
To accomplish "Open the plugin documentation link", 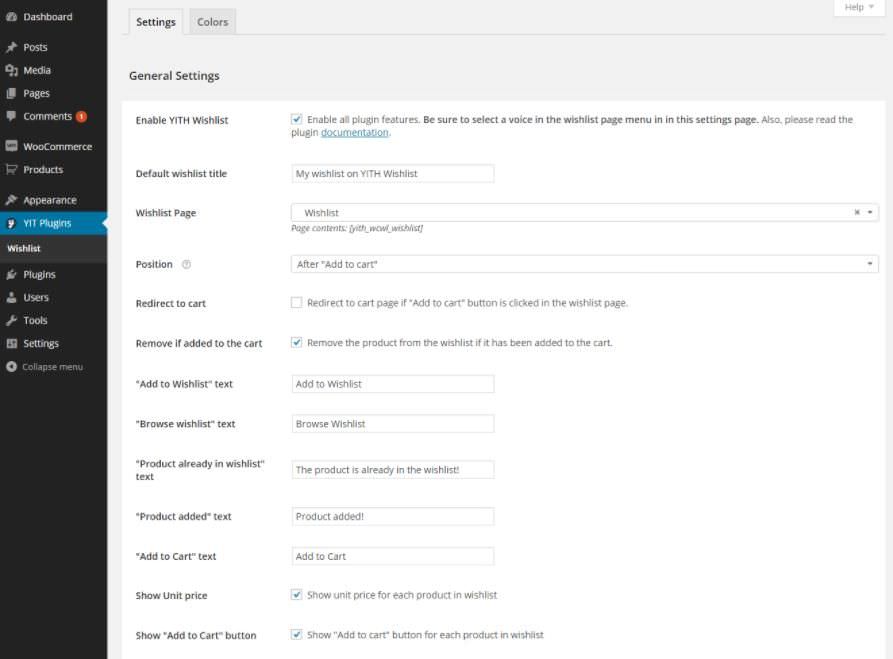I will 354,133.
